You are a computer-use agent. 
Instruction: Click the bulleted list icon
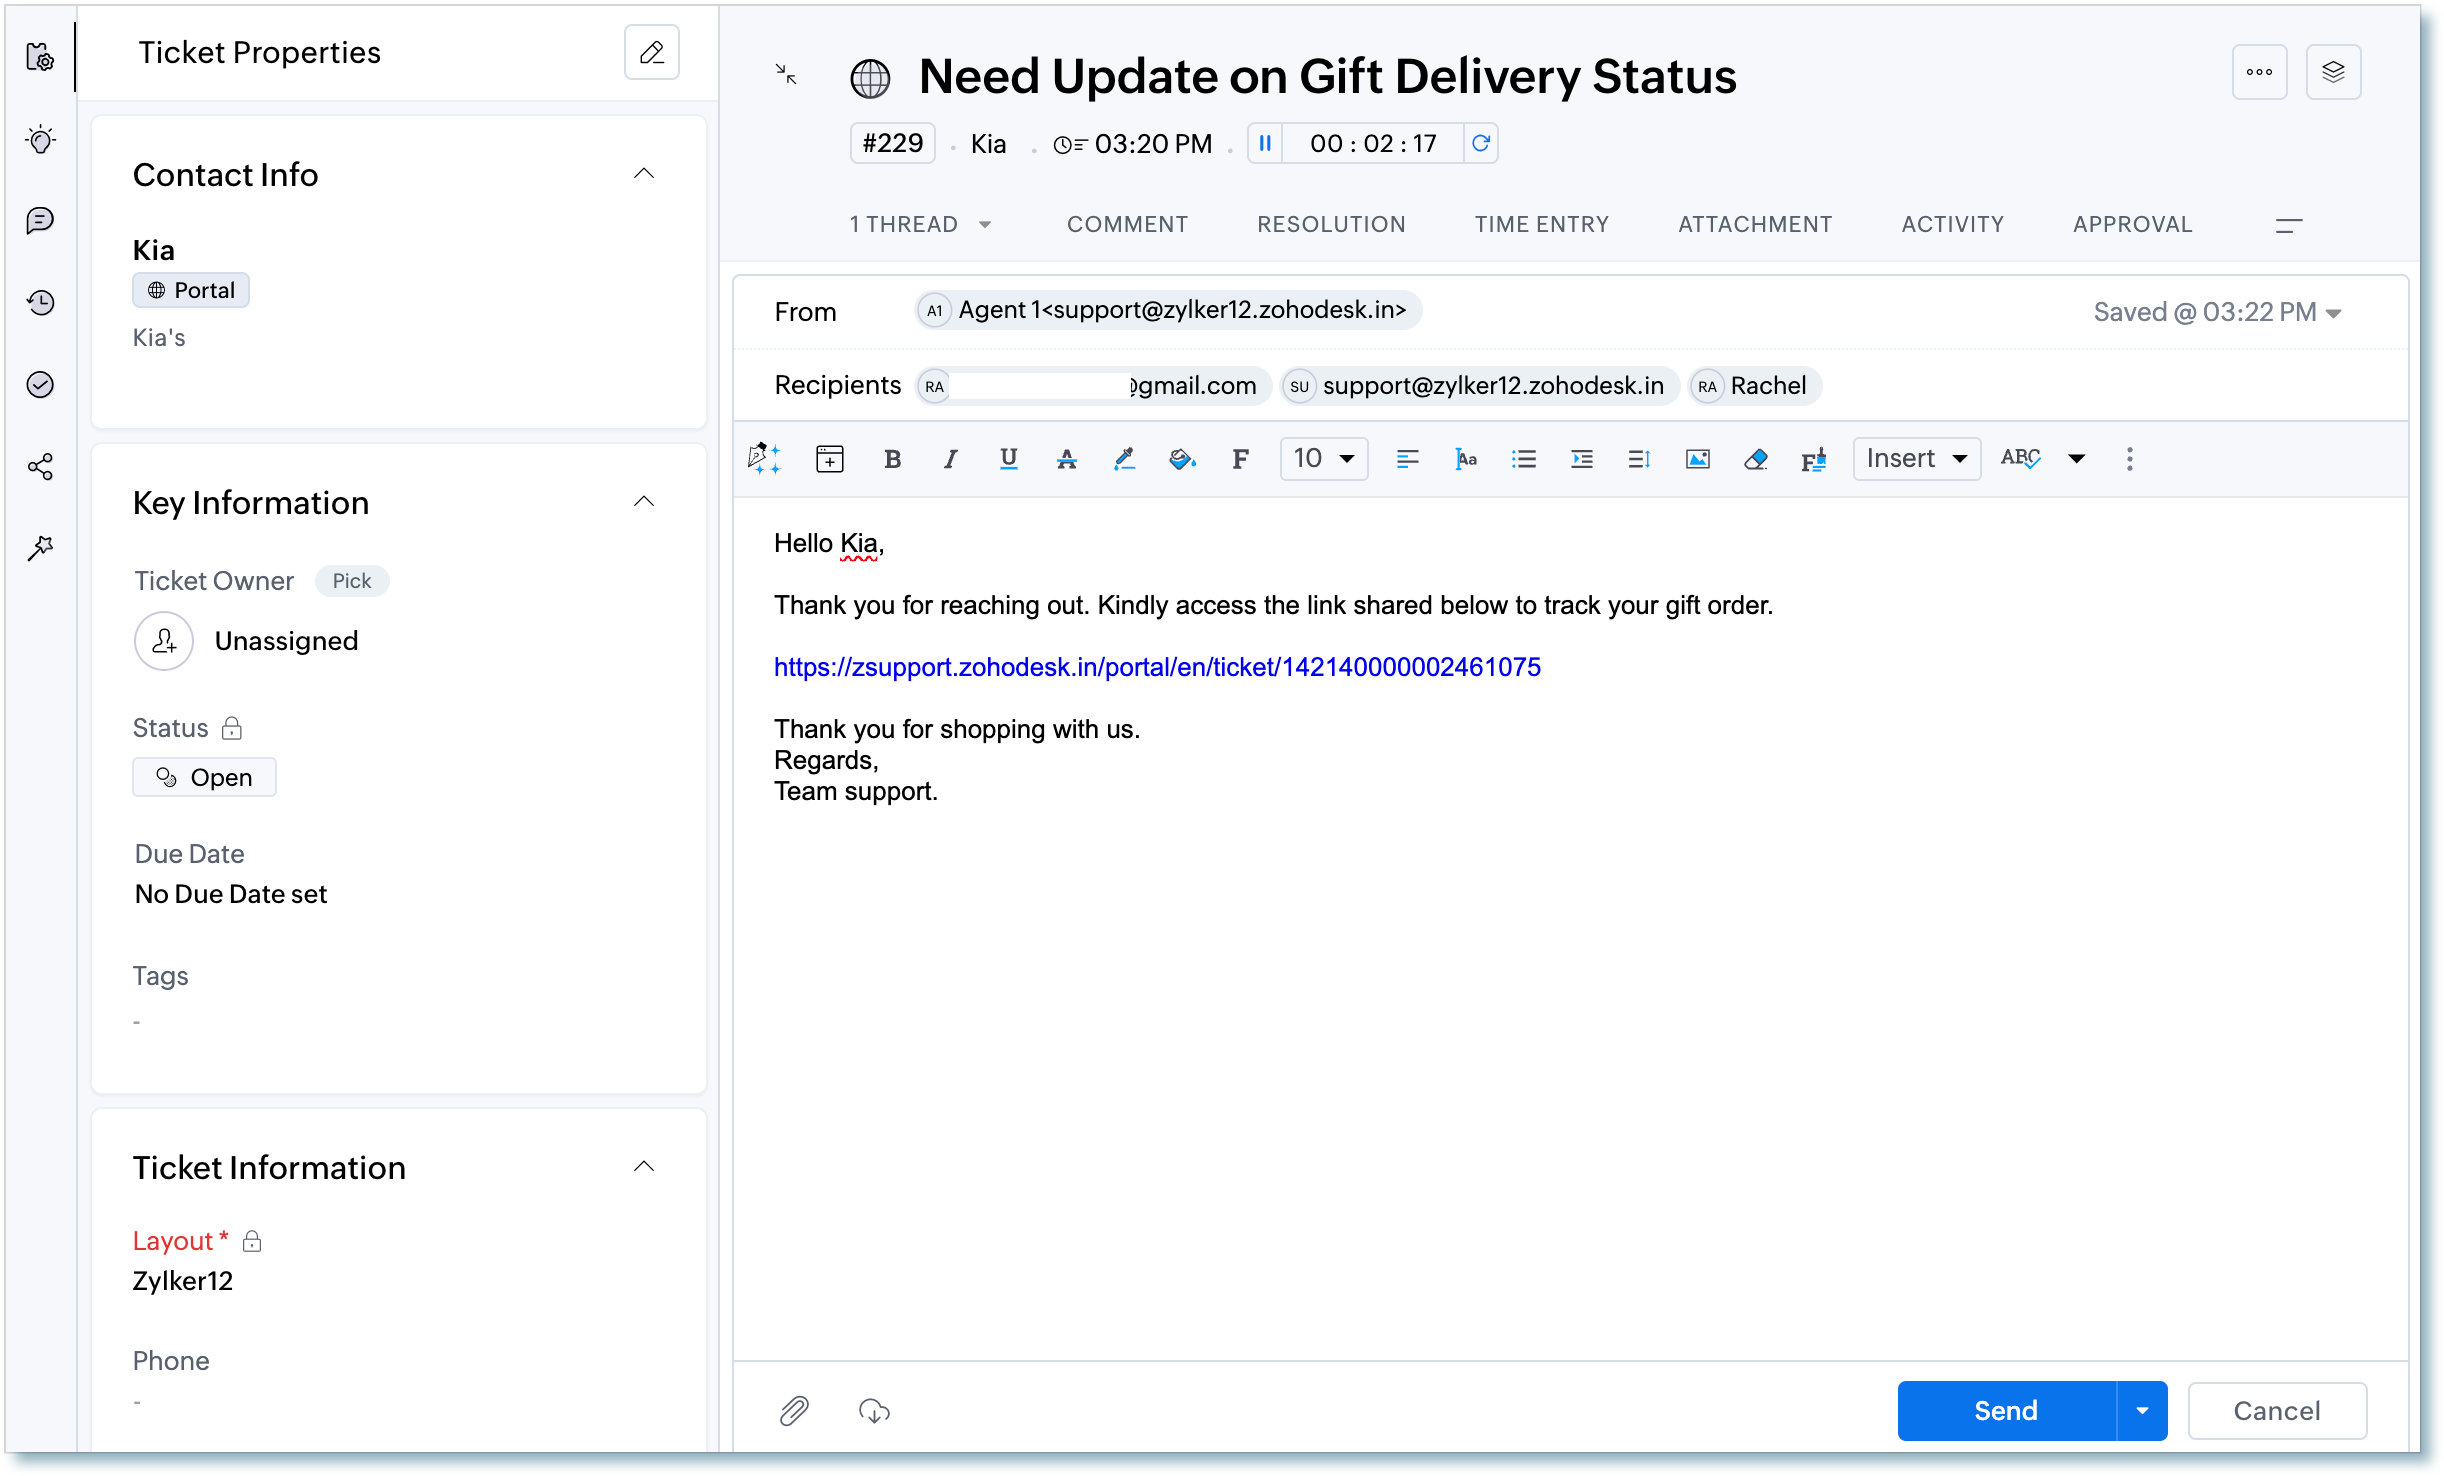(x=1523, y=459)
